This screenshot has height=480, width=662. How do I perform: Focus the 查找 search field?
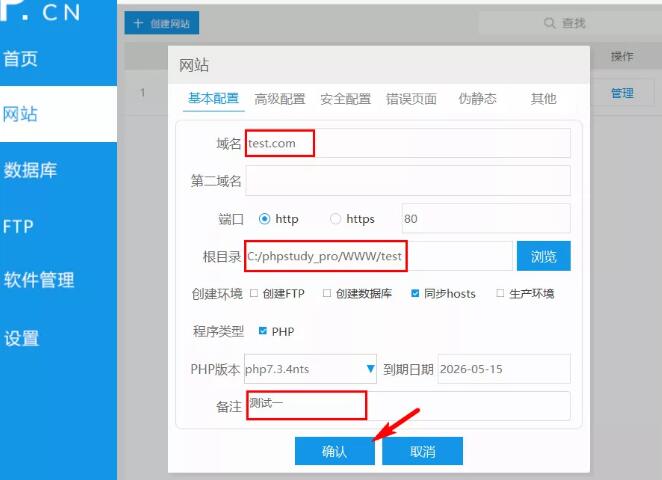(x=570, y=23)
